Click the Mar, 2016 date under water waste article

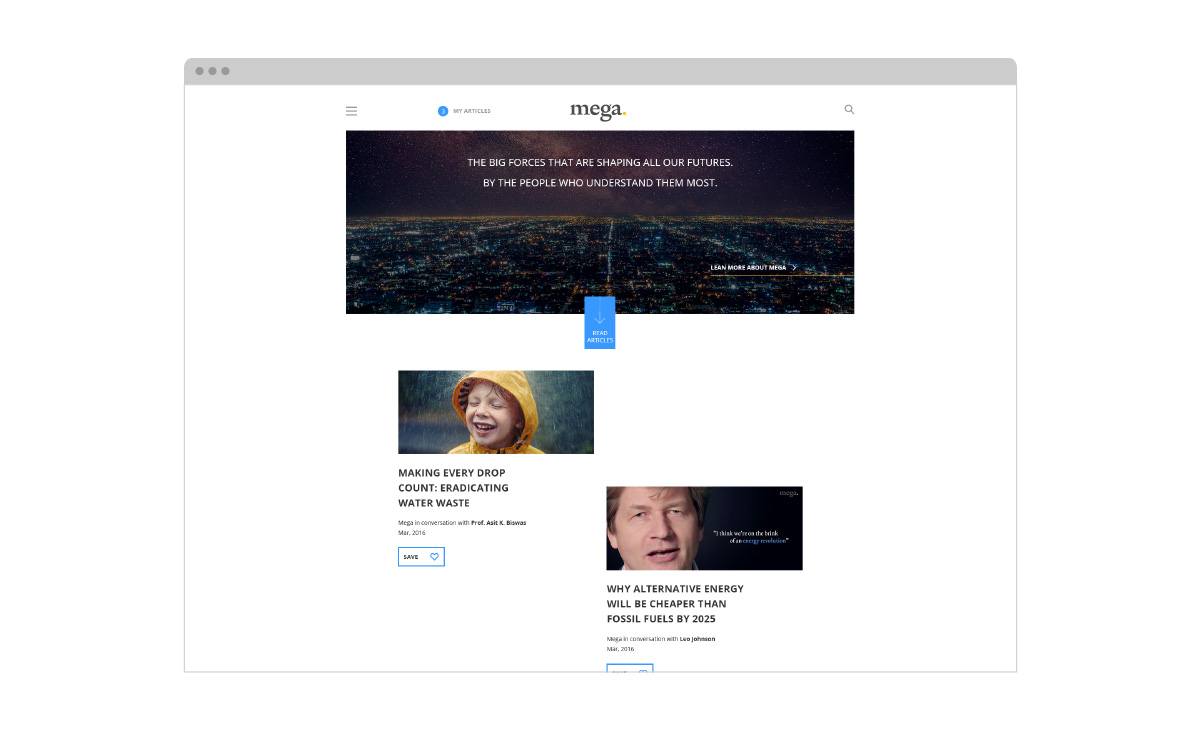click(x=412, y=533)
